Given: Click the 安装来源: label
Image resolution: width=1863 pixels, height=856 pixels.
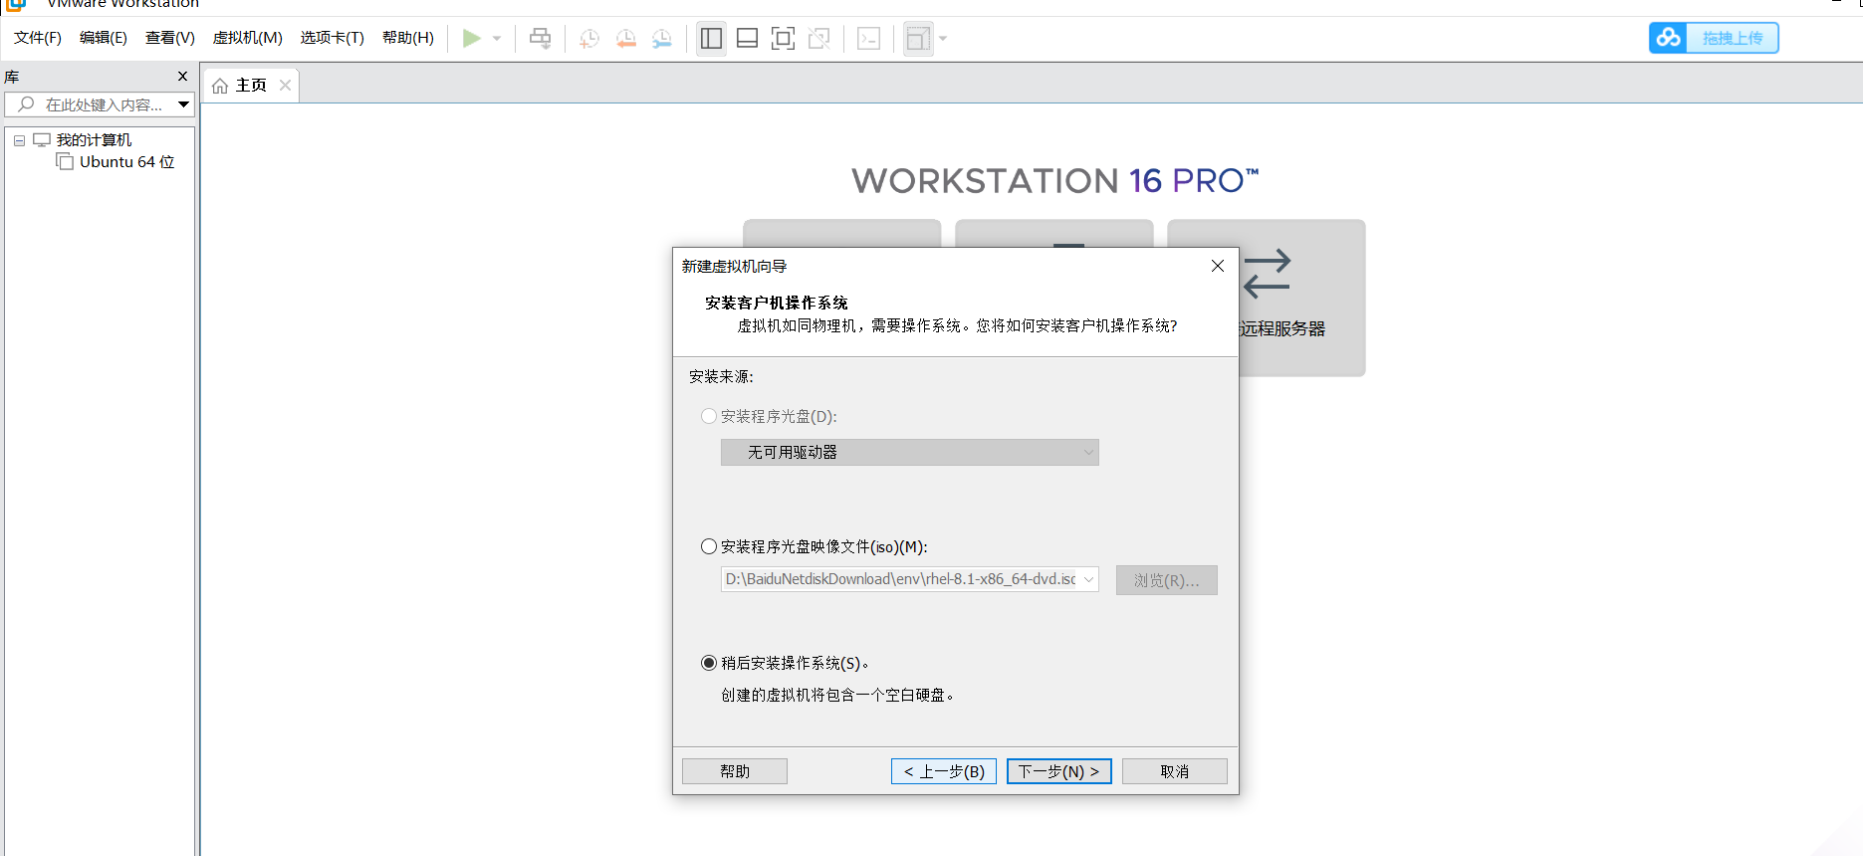Looking at the screenshot, I should [x=721, y=377].
